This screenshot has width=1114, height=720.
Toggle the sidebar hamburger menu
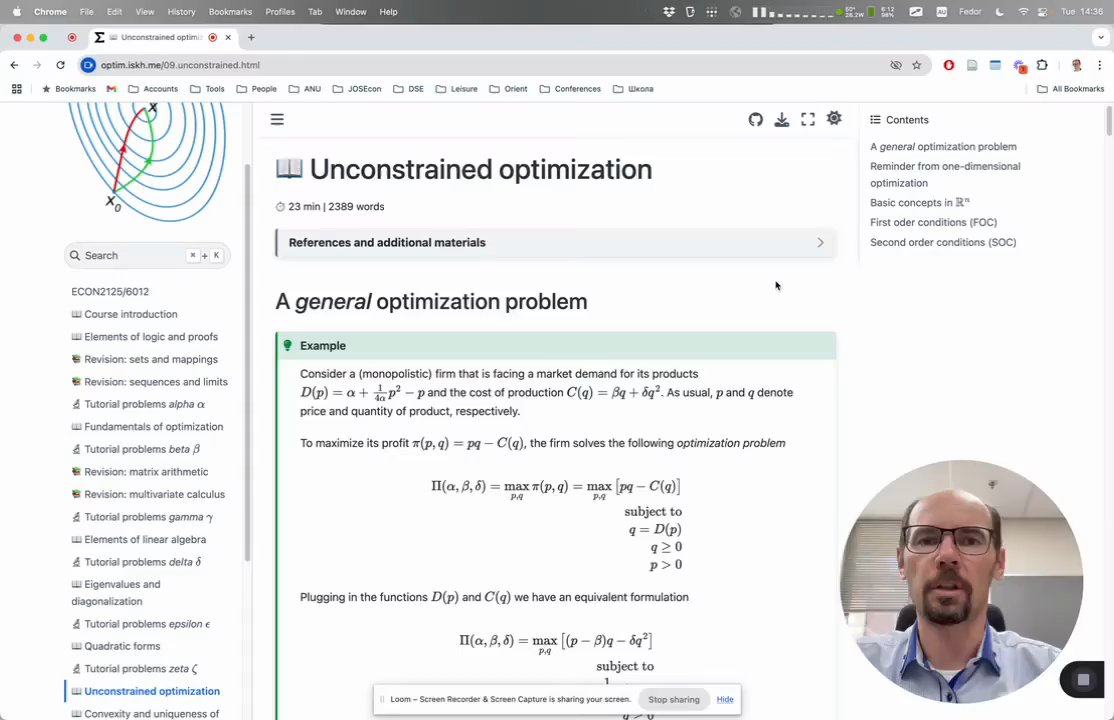tap(277, 119)
